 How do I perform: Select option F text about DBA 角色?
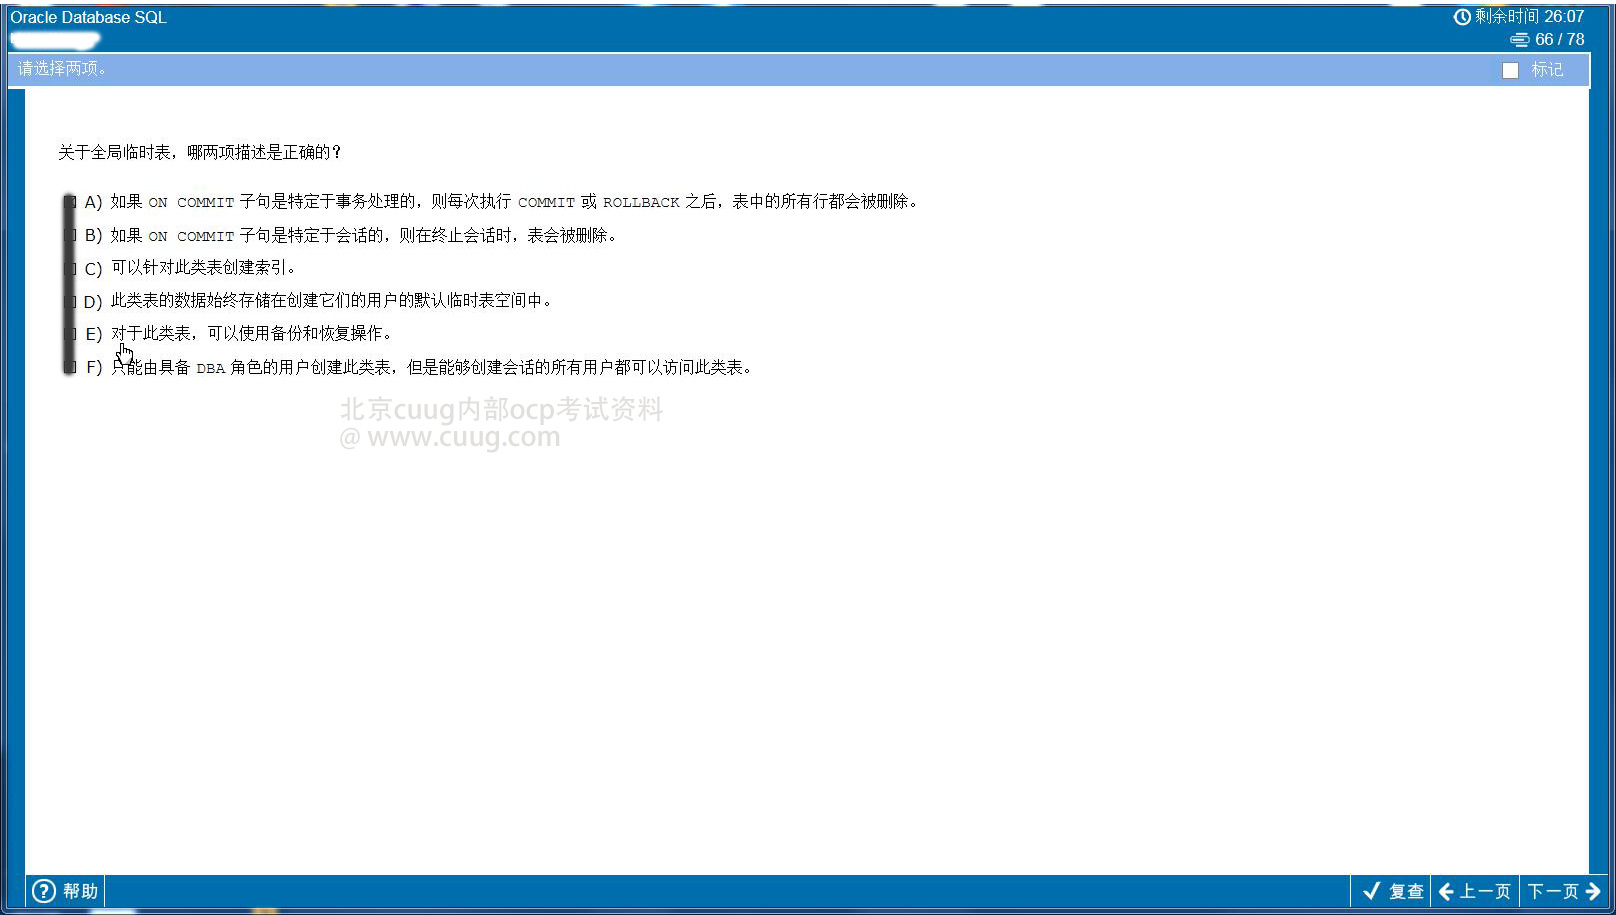coord(432,368)
